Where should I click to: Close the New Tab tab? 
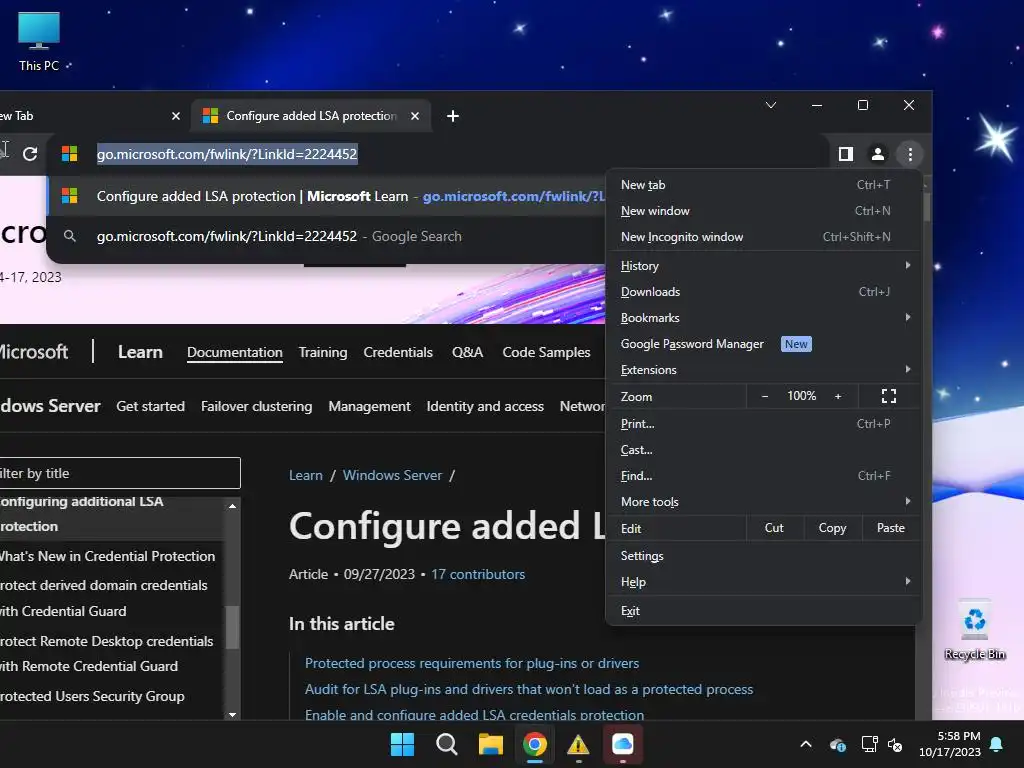[176, 116]
